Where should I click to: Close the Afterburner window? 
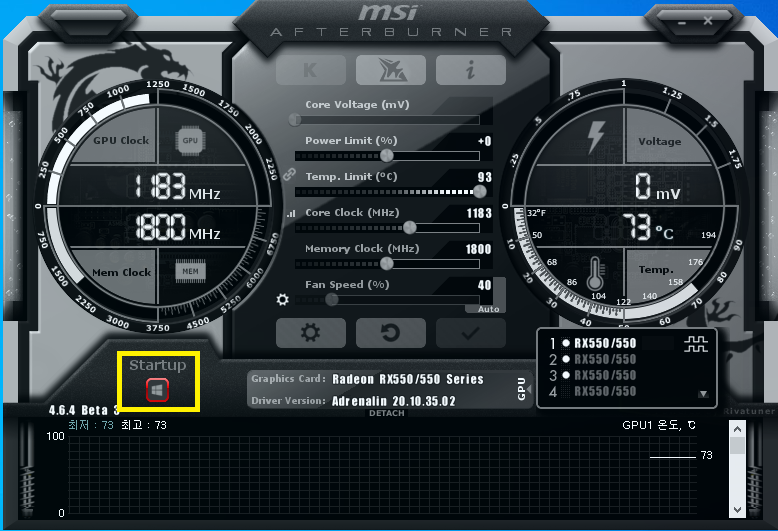[708, 21]
